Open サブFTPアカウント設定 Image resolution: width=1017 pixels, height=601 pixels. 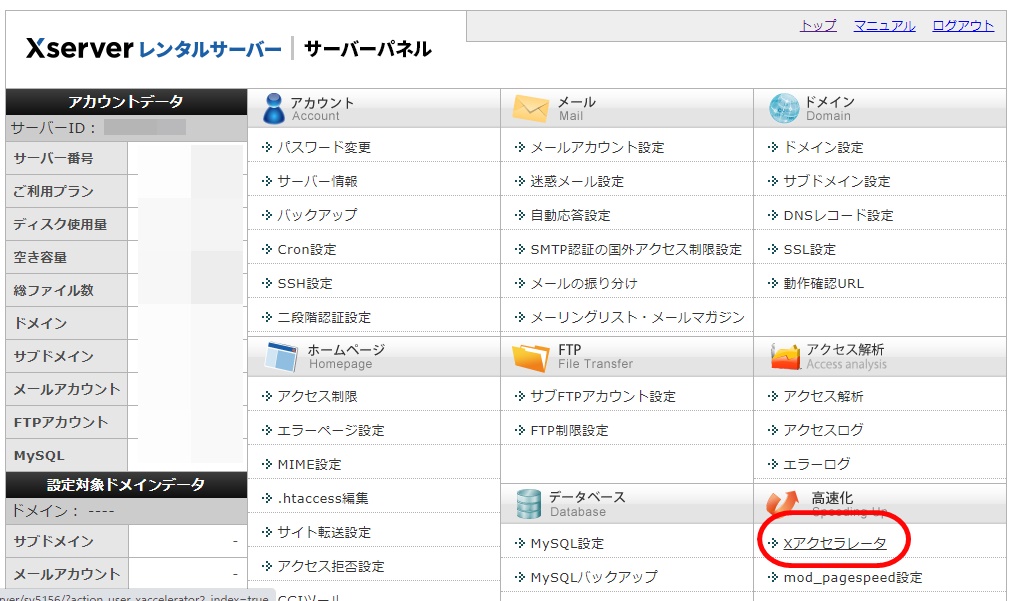click(603, 396)
